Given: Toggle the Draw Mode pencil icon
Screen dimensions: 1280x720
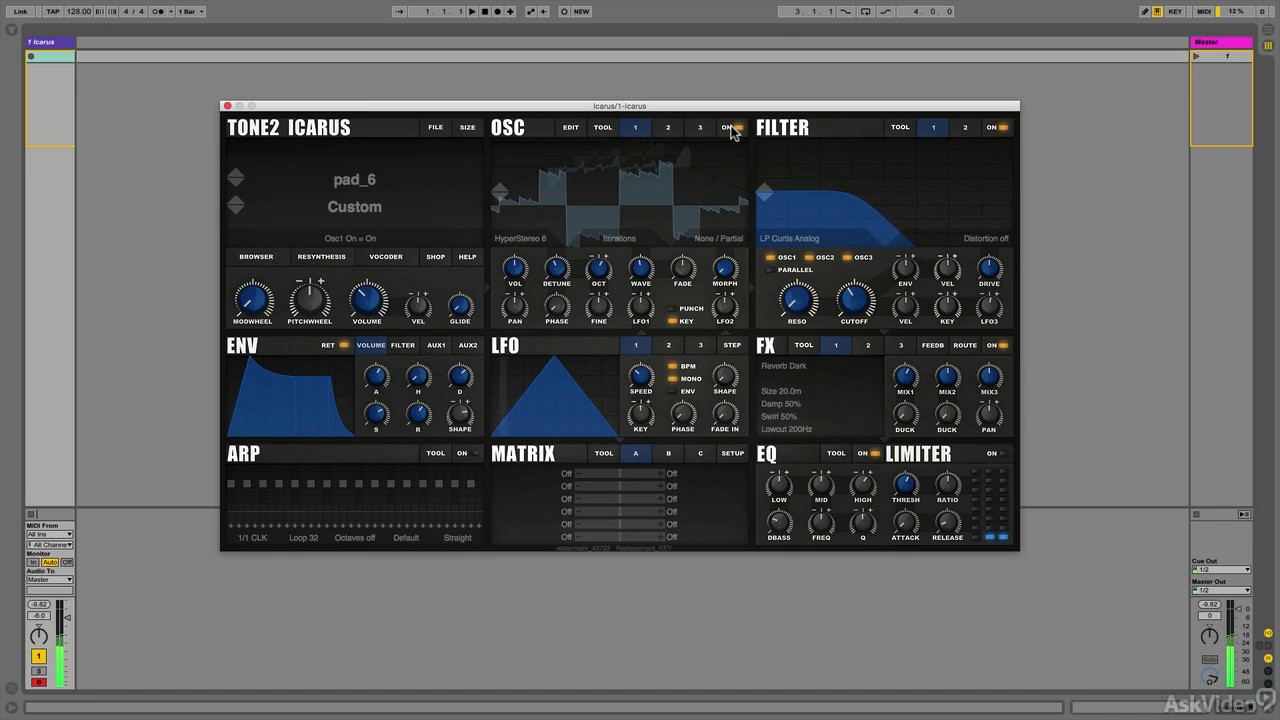Looking at the screenshot, I should coord(1145,12).
